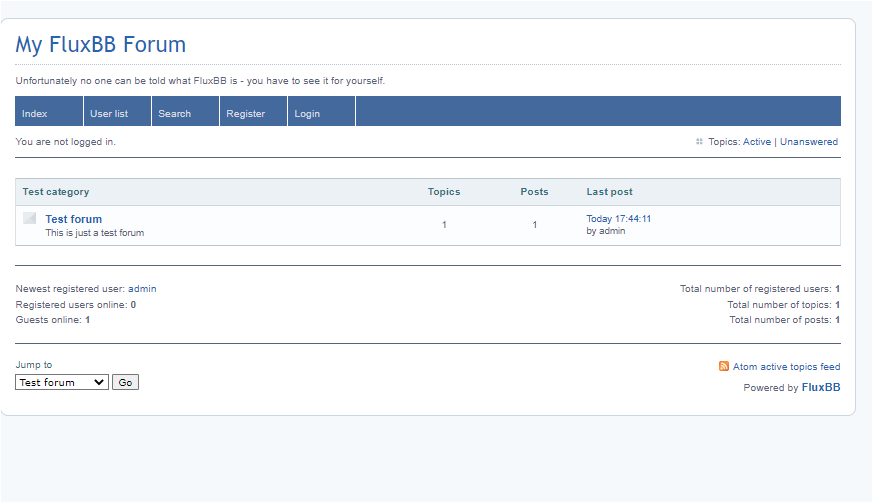This screenshot has height=503, width=873.
Task: Visit the FluxBB powered-by link
Action: pyautogui.click(x=821, y=387)
